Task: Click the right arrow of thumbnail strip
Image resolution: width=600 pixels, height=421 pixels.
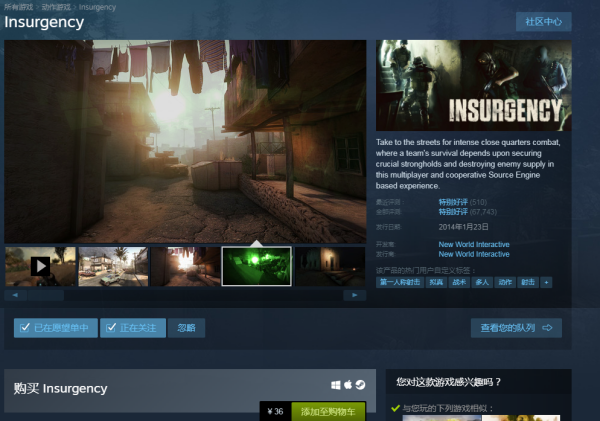Action: coord(355,295)
